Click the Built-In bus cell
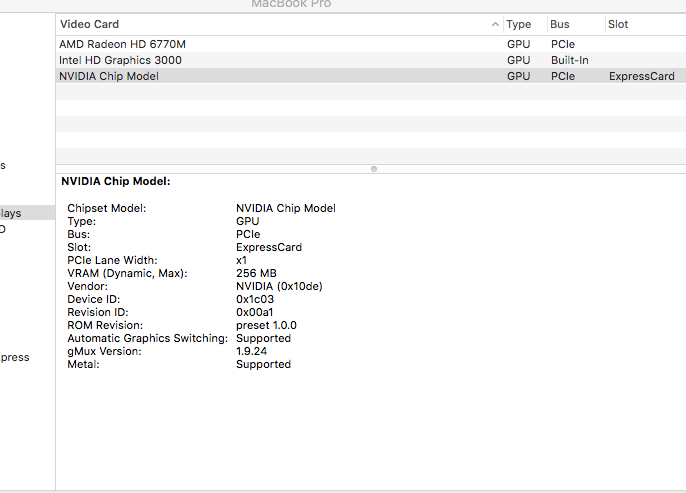This screenshot has height=493, width=686. coord(569,60)
